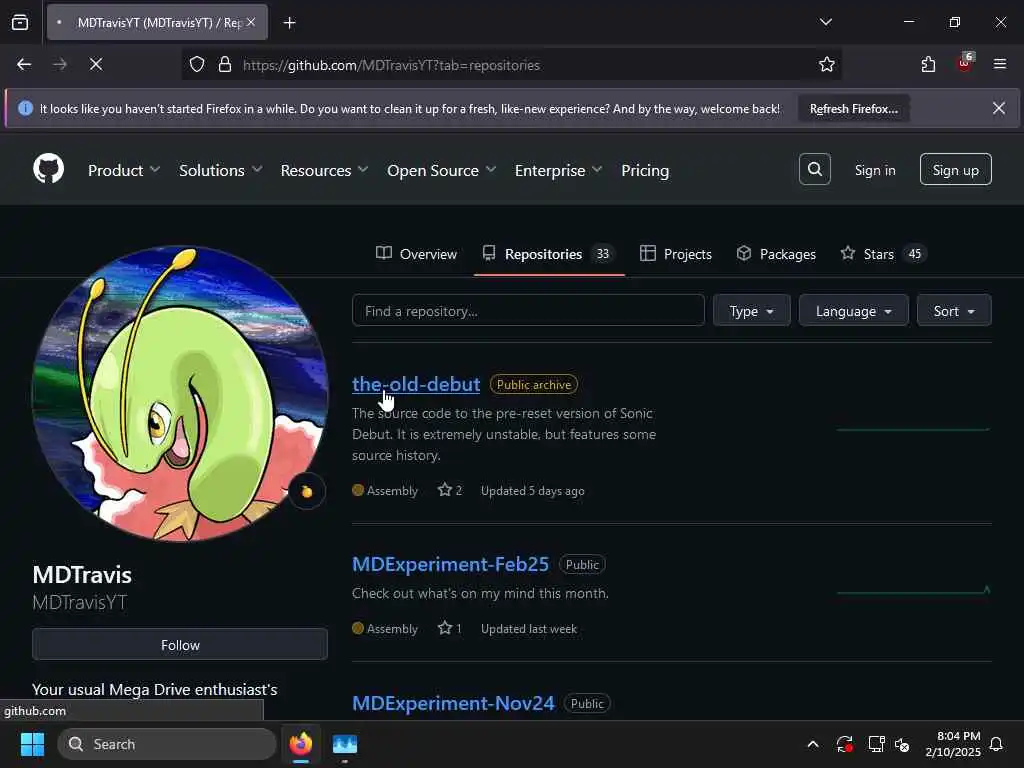Go back with the browser back arrow
This screenshot has height=768, width=1024.
24,64
